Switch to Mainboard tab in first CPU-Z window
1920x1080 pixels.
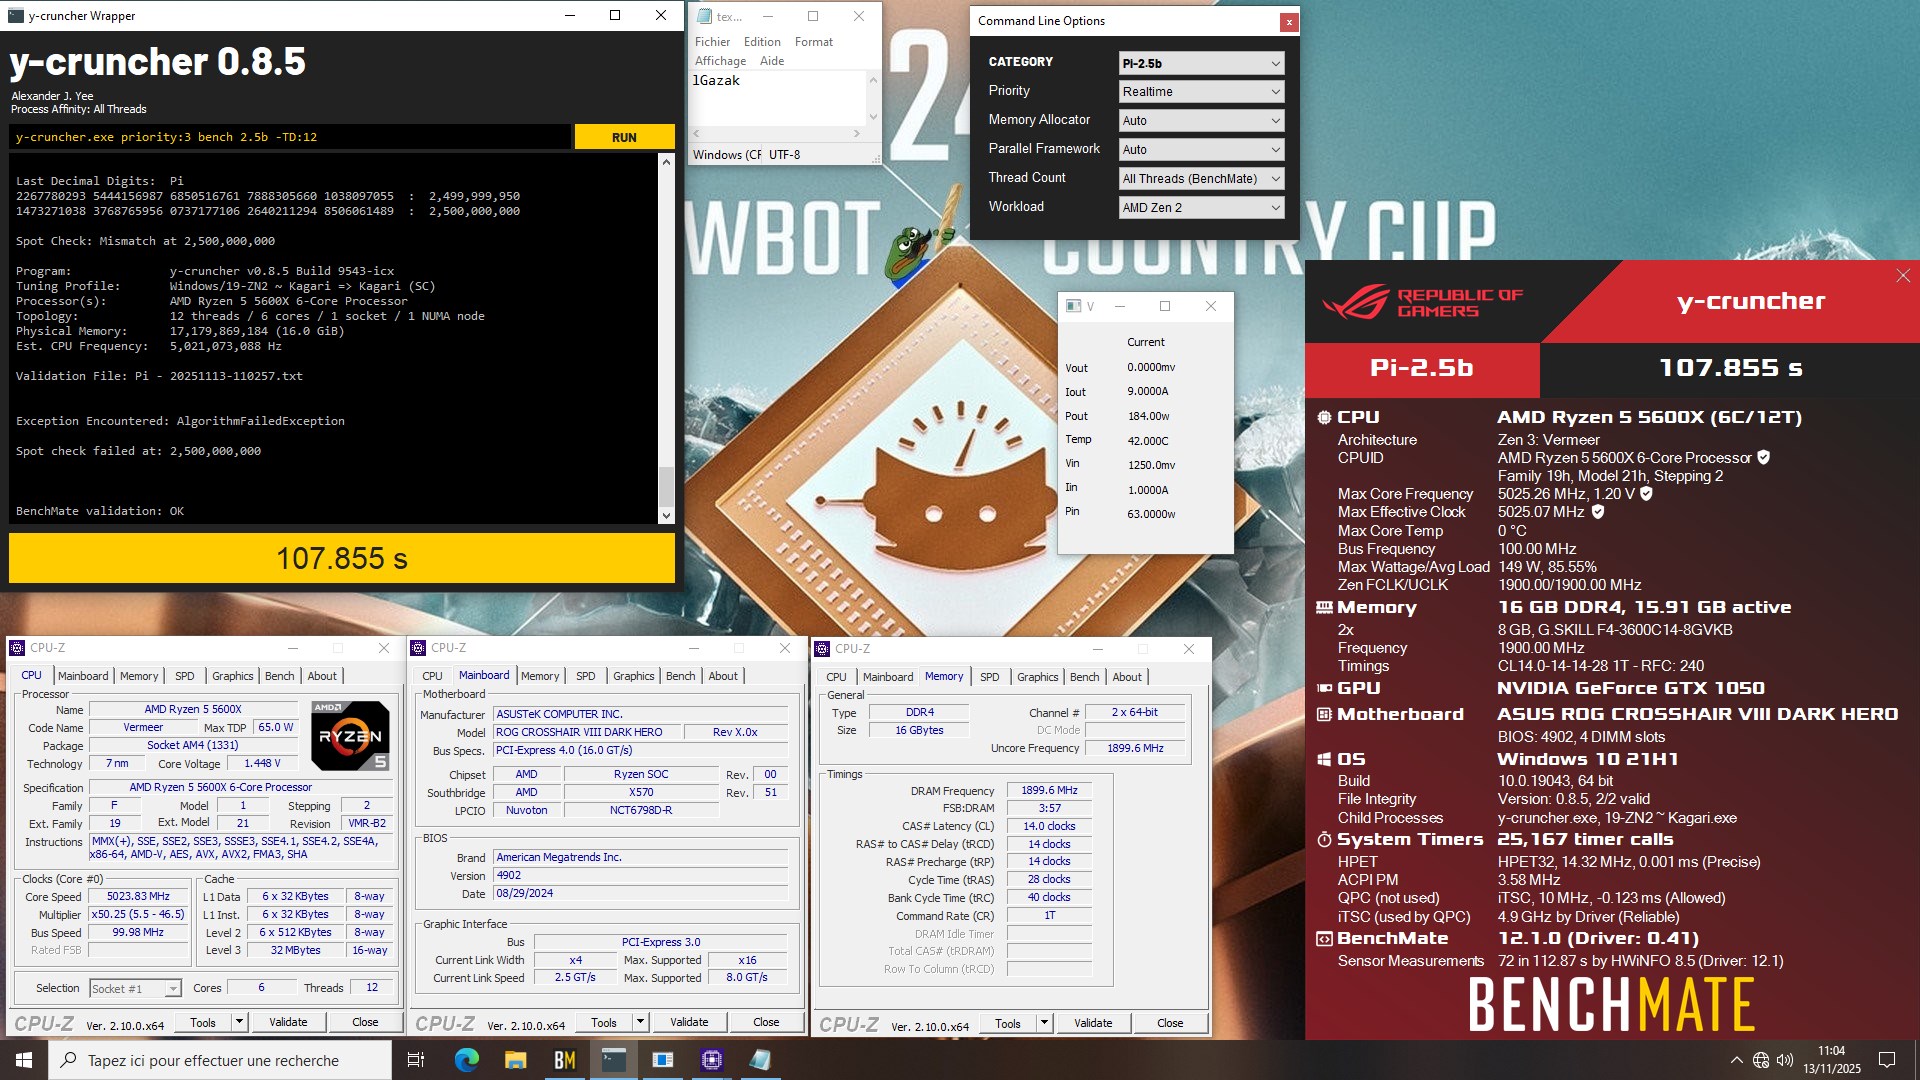pyautogui.click(x=83, y=676)
